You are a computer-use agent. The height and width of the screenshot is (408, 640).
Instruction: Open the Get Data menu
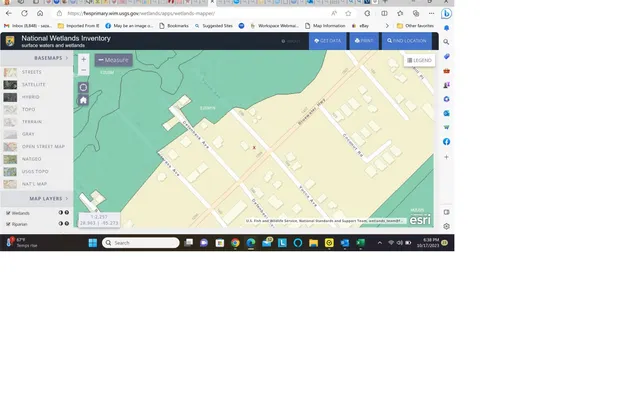[x=327, y=41]
